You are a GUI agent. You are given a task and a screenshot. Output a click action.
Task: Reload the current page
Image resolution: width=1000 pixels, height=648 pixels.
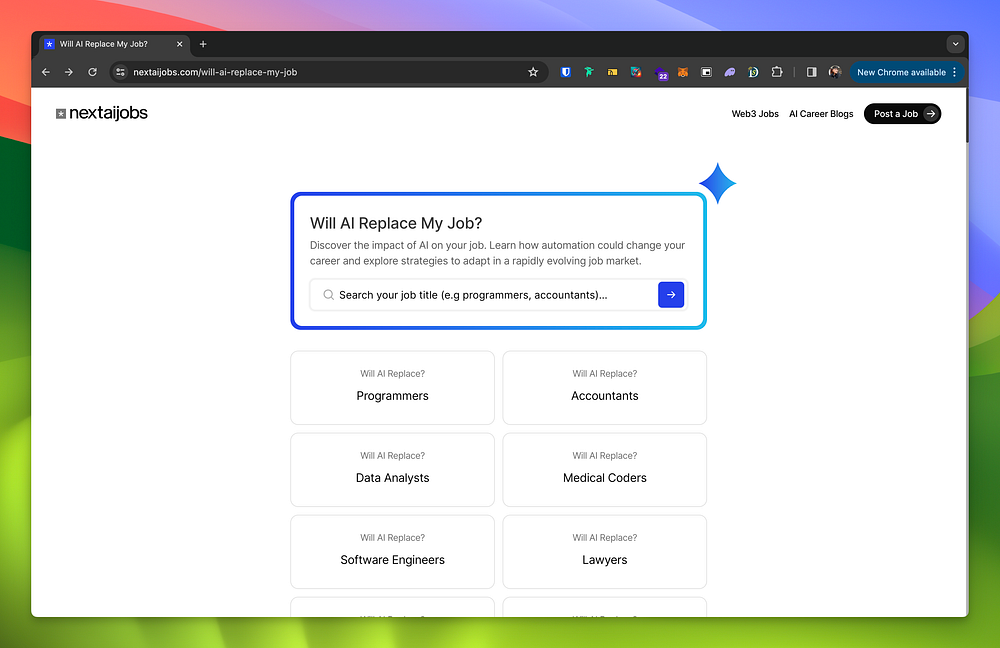point(92,72)
